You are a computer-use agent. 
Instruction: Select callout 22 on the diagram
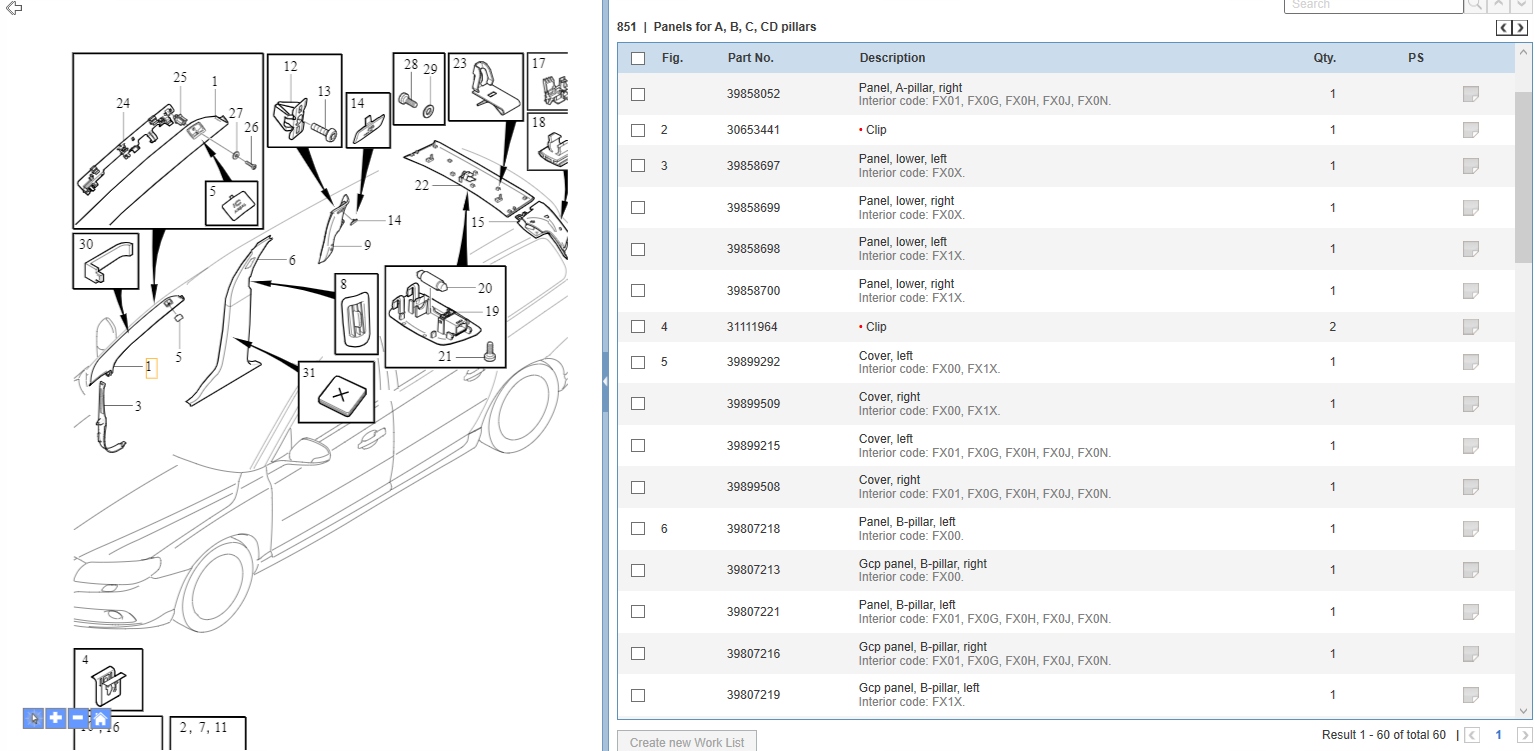pos(422,185)
